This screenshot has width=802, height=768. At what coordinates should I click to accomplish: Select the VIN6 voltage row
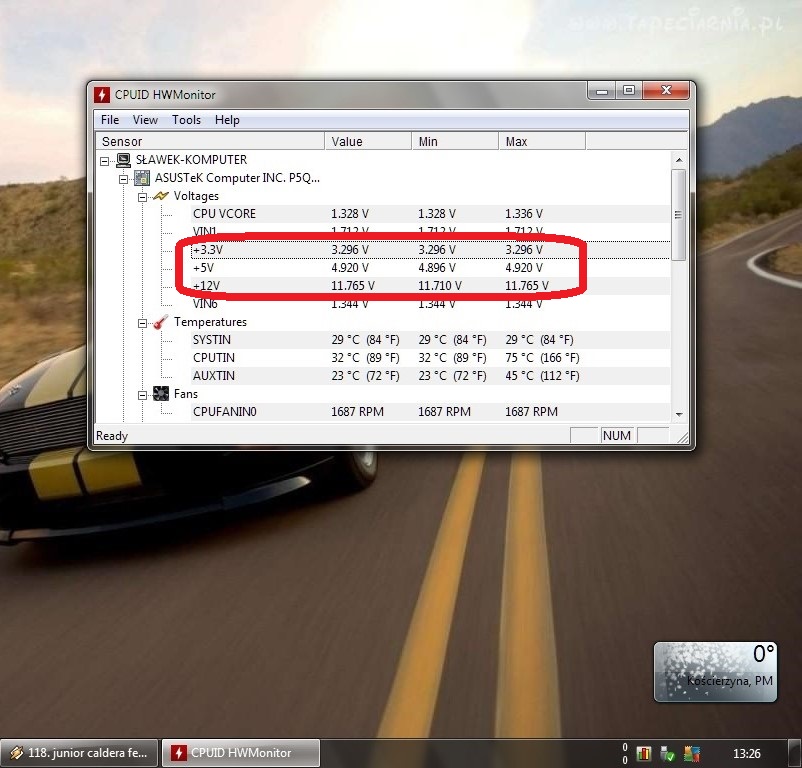[x=430, y=304]
